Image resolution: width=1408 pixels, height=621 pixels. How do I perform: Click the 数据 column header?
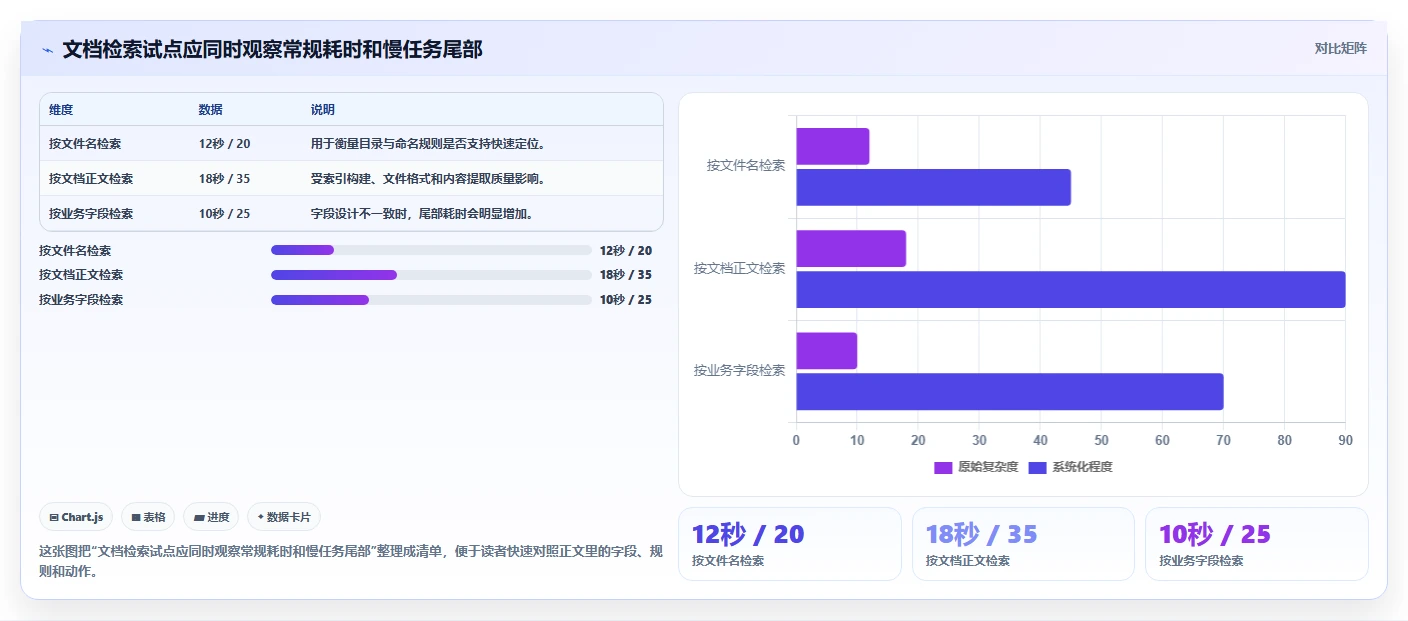click(211, 110)
